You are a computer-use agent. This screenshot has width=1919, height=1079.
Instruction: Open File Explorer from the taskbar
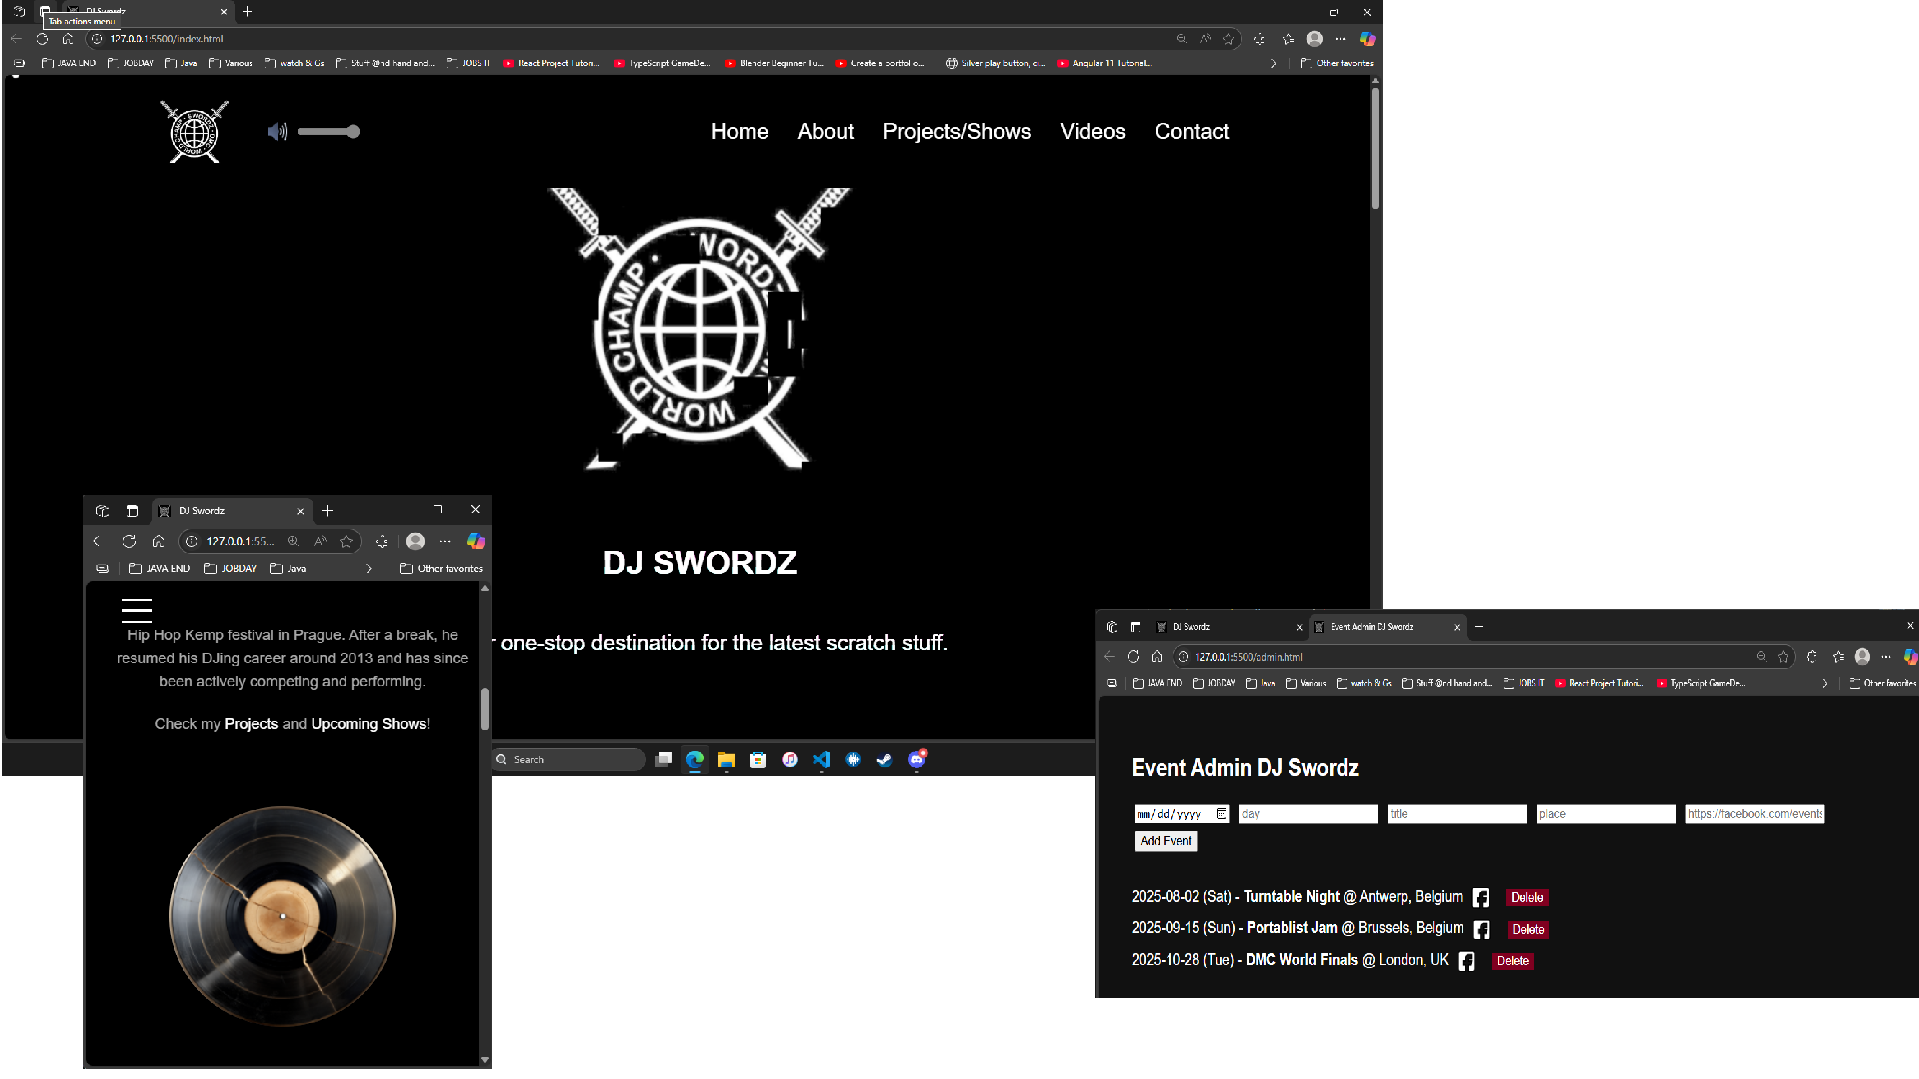(725, 760)
